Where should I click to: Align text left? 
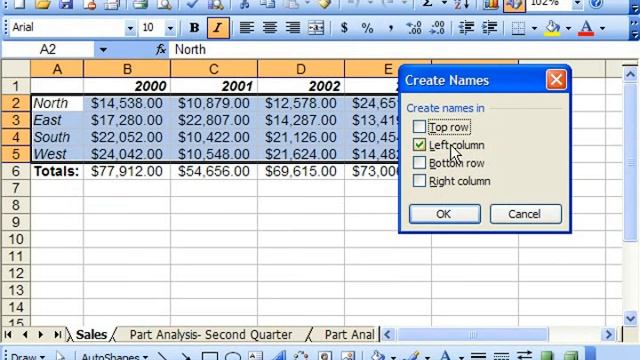point(246,28)
